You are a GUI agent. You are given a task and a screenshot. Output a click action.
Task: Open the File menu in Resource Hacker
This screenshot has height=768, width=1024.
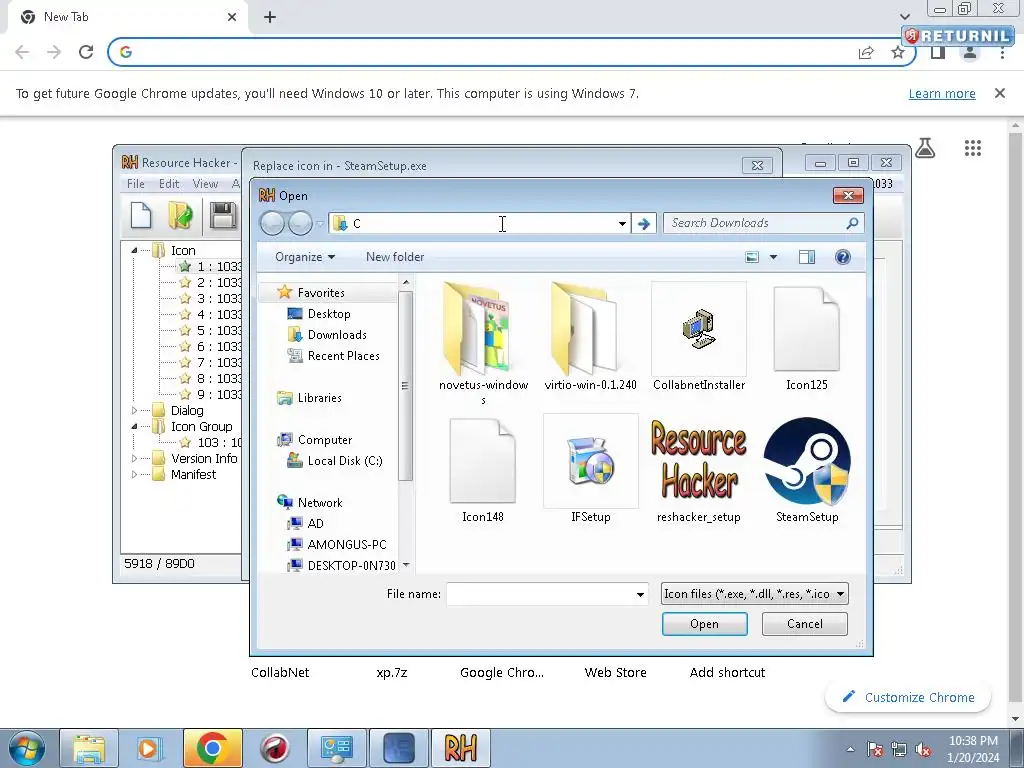click(x=136, y=184)
